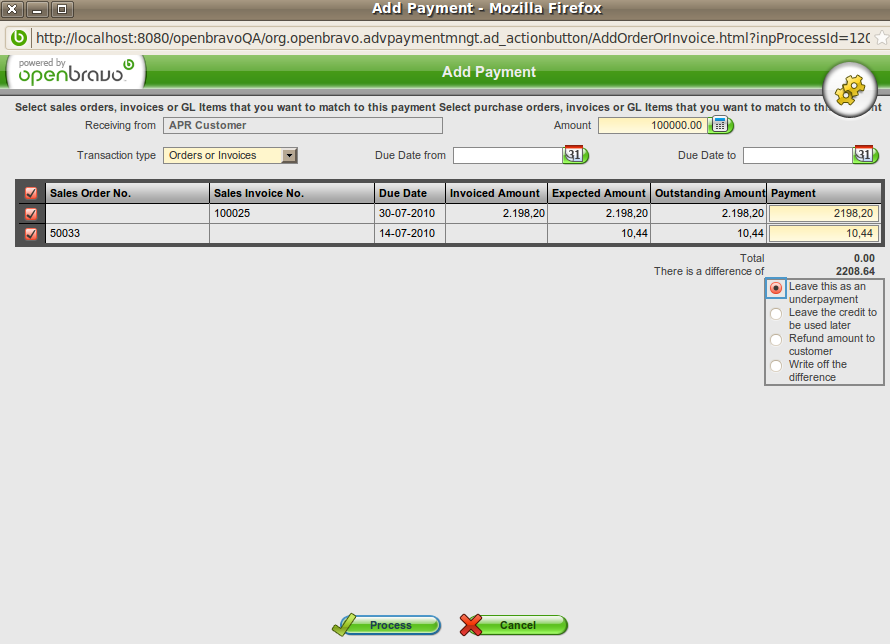Select Refund amount to customer option
Viewport: 890px width, 644px height.
point(776,340)
